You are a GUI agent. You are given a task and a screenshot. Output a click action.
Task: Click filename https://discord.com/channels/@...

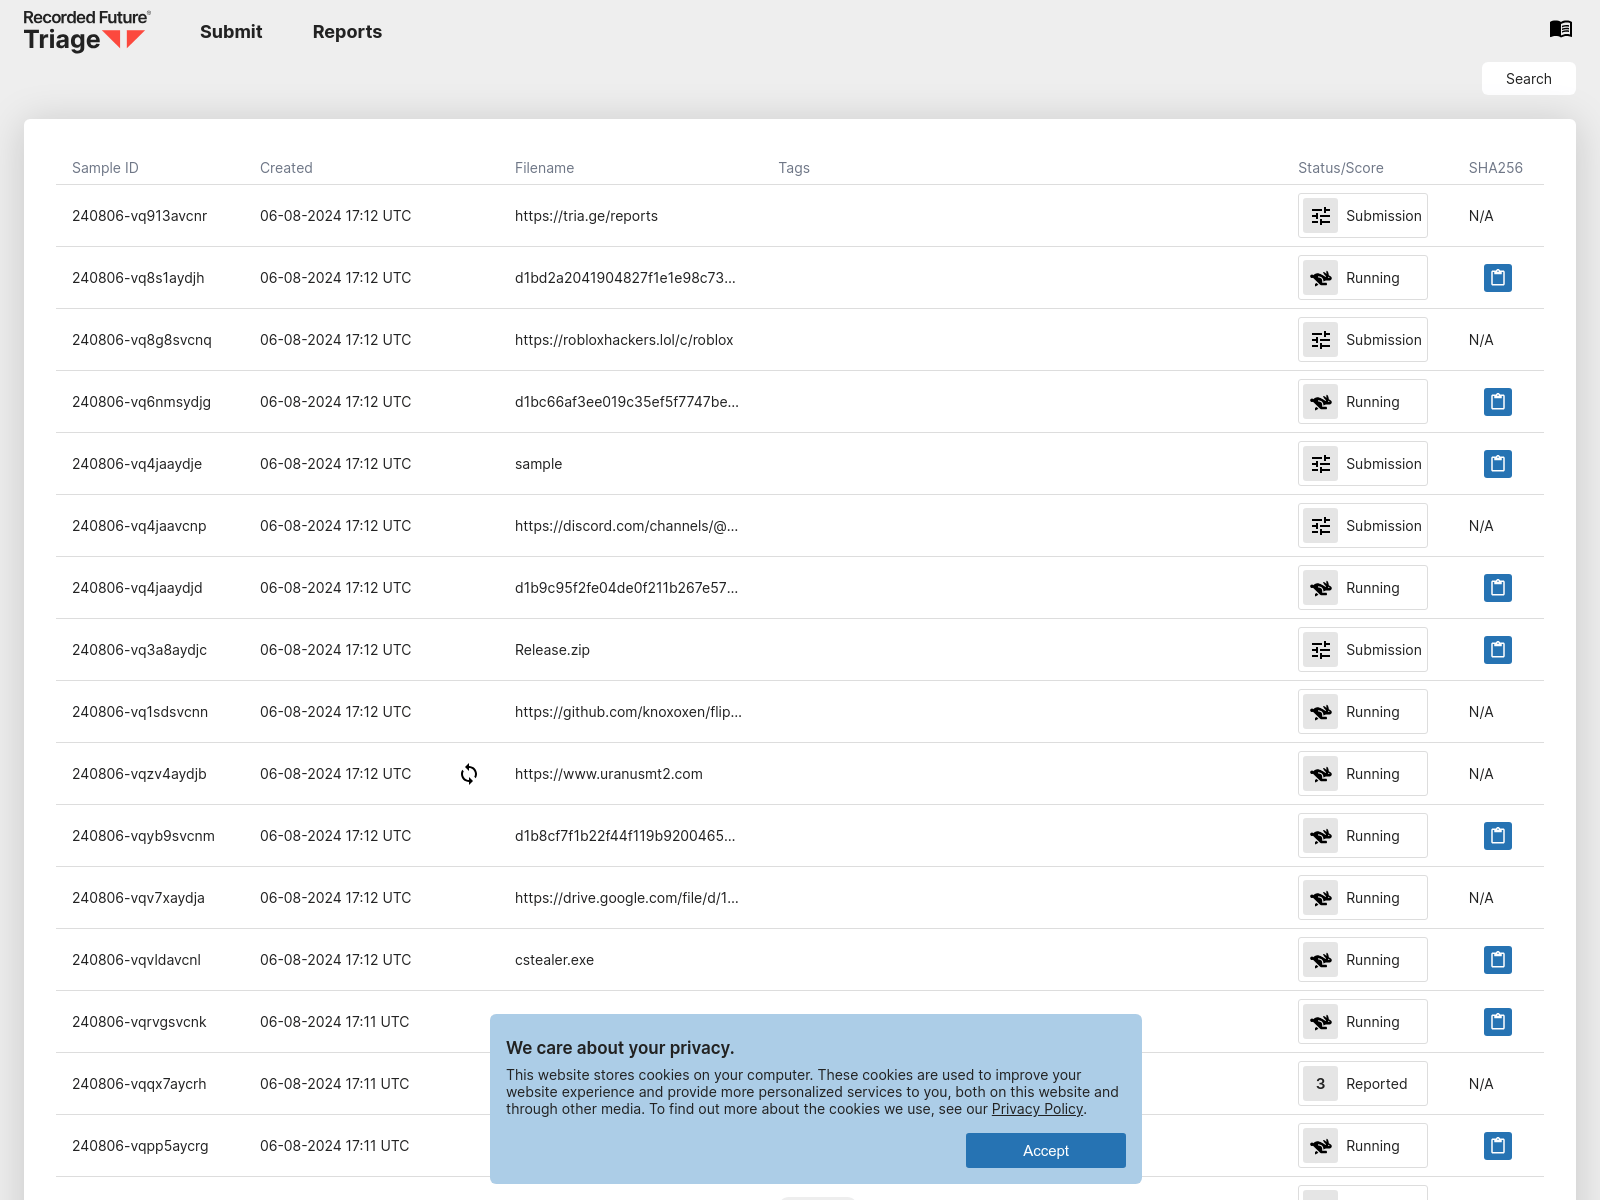(626, 526)
